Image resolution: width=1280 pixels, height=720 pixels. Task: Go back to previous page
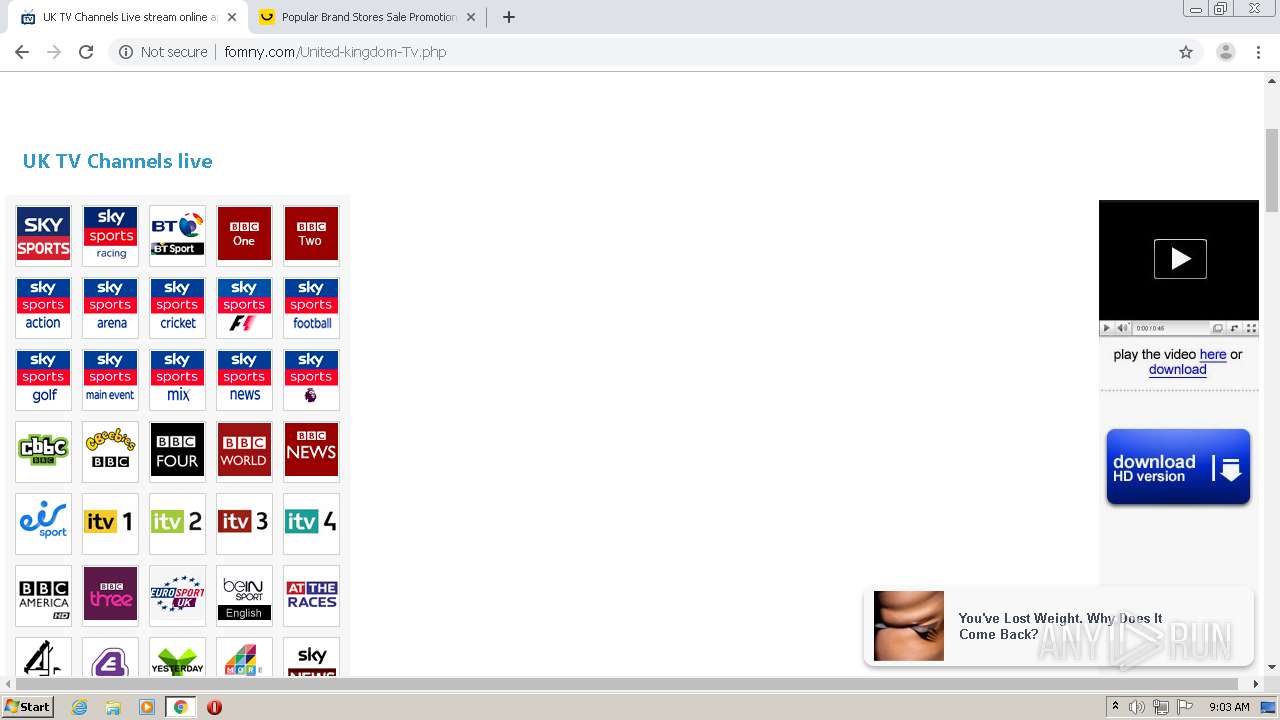point(22,52)
